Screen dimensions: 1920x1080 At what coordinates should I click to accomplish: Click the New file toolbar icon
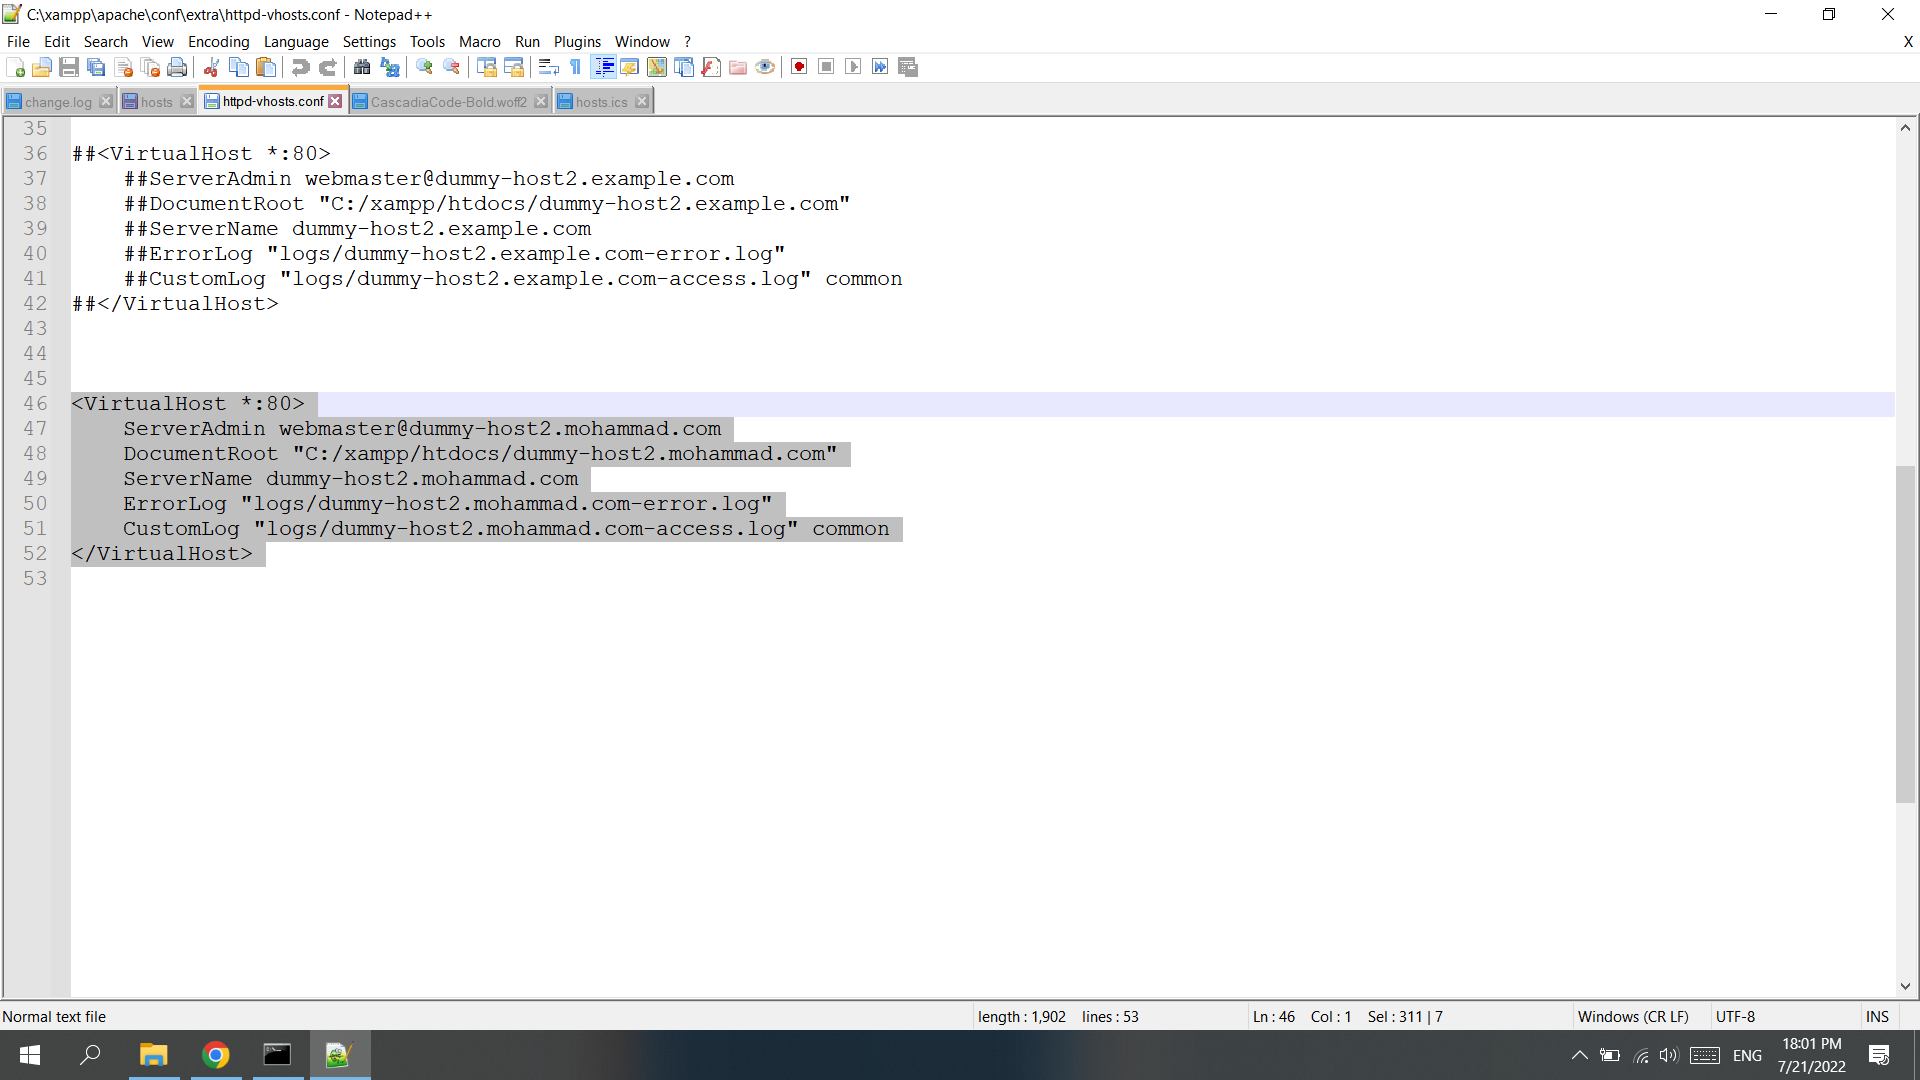[x=15, y=67]
